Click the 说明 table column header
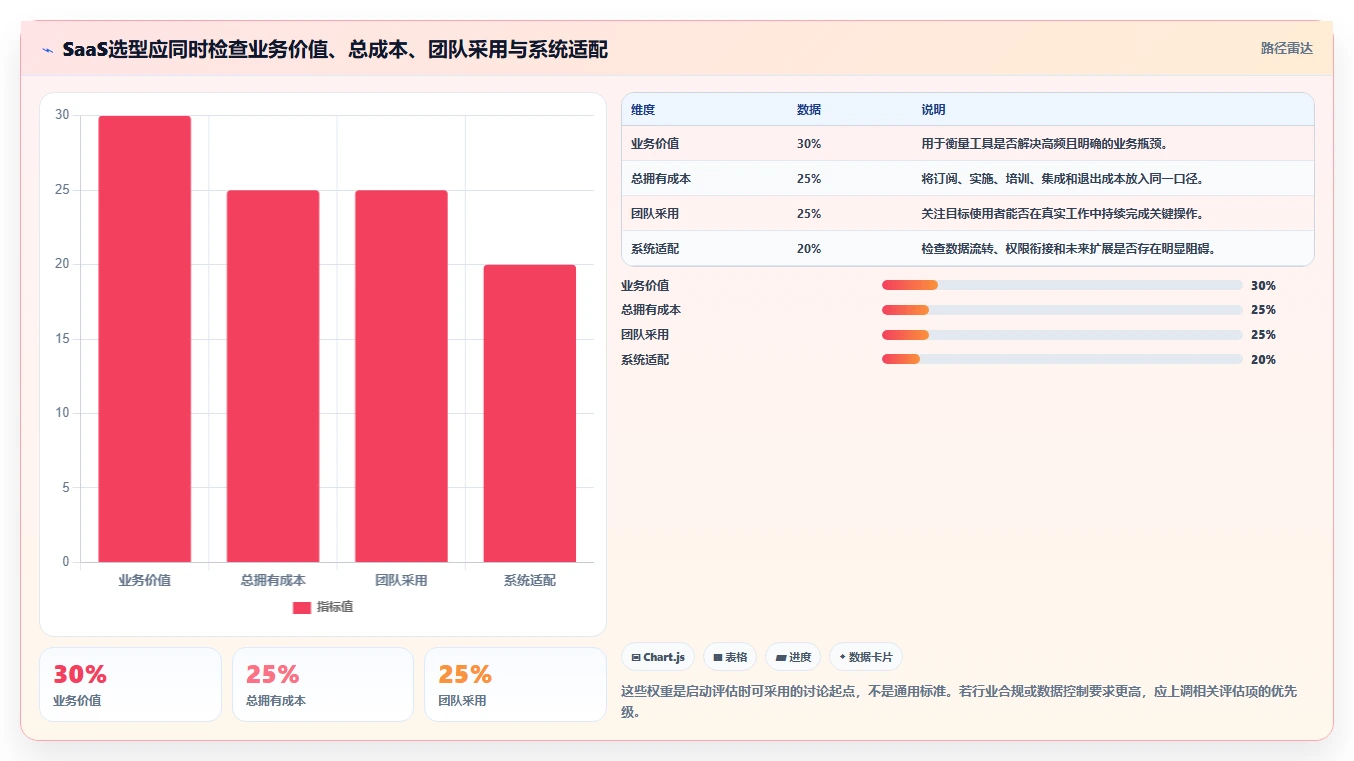 pos(933,110)
